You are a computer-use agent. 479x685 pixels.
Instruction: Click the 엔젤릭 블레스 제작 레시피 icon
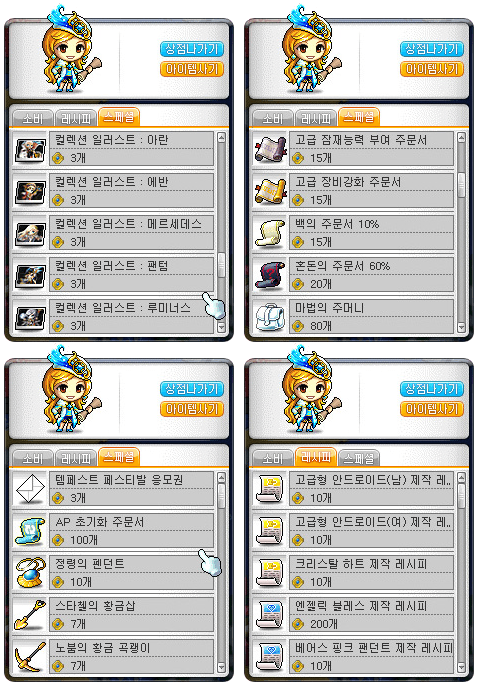point(270,615)
